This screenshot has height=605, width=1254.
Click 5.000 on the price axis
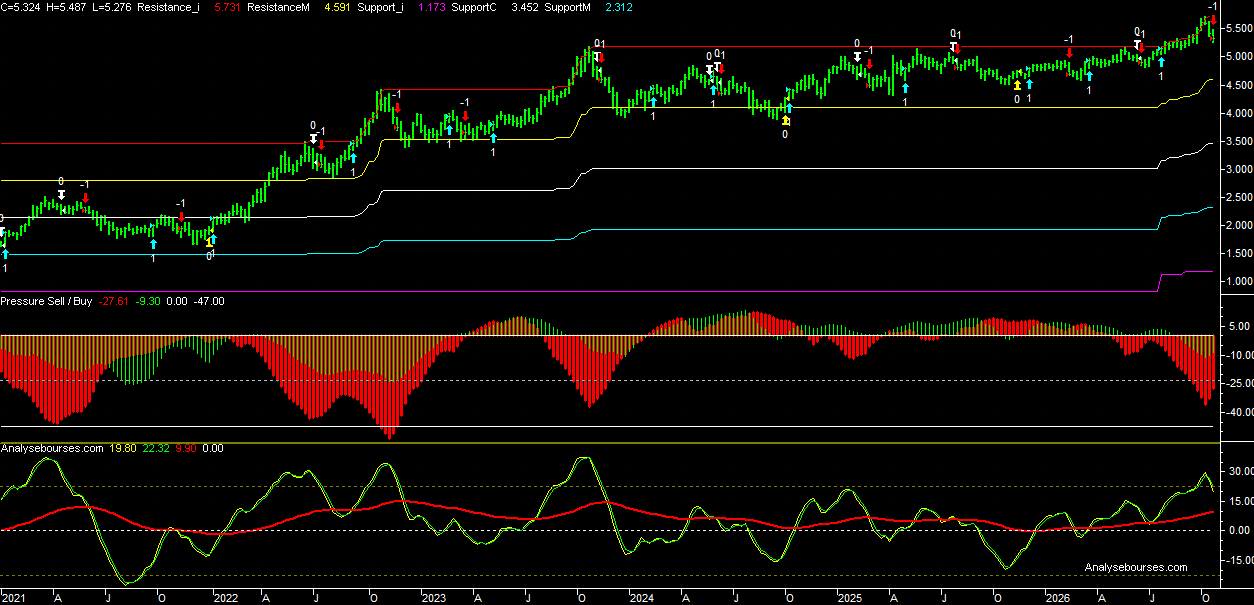tap(1238, 56)
